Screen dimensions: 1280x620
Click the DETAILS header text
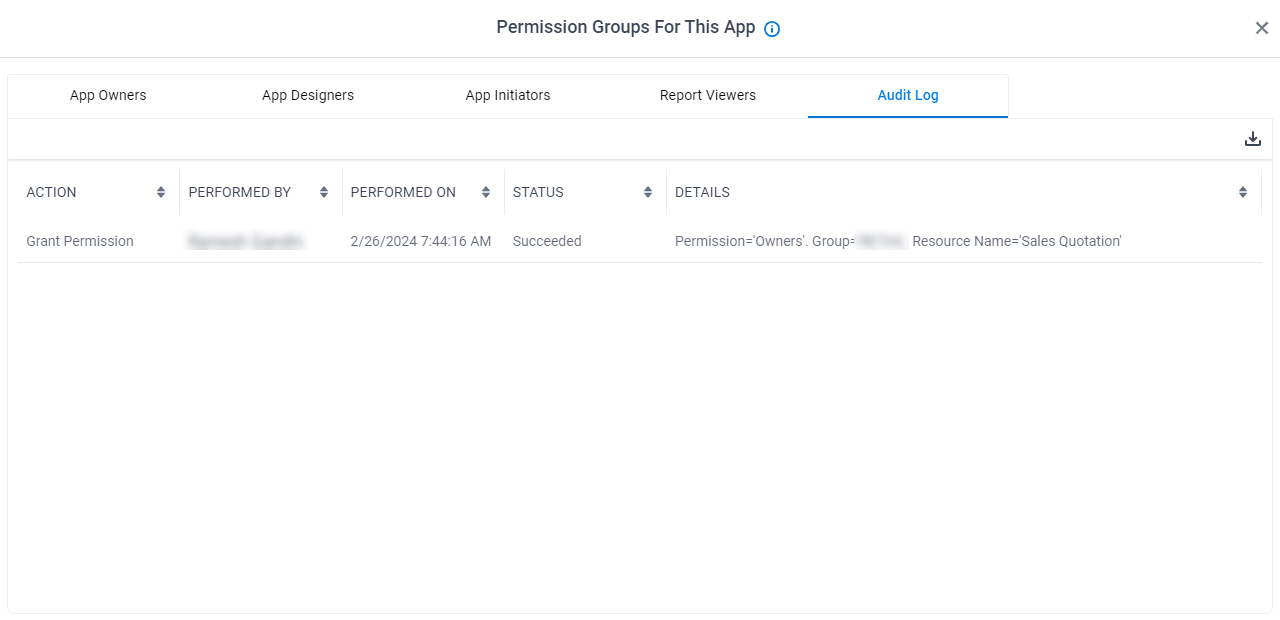pos(702,192)
